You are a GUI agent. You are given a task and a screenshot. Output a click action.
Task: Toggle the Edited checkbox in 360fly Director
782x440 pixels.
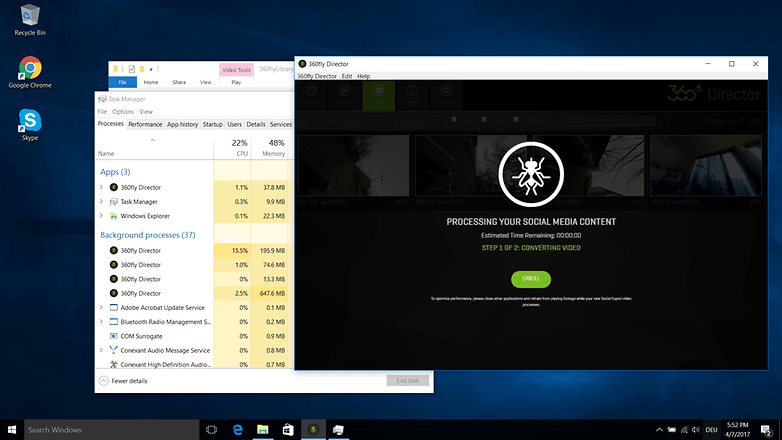click(454, 120)
